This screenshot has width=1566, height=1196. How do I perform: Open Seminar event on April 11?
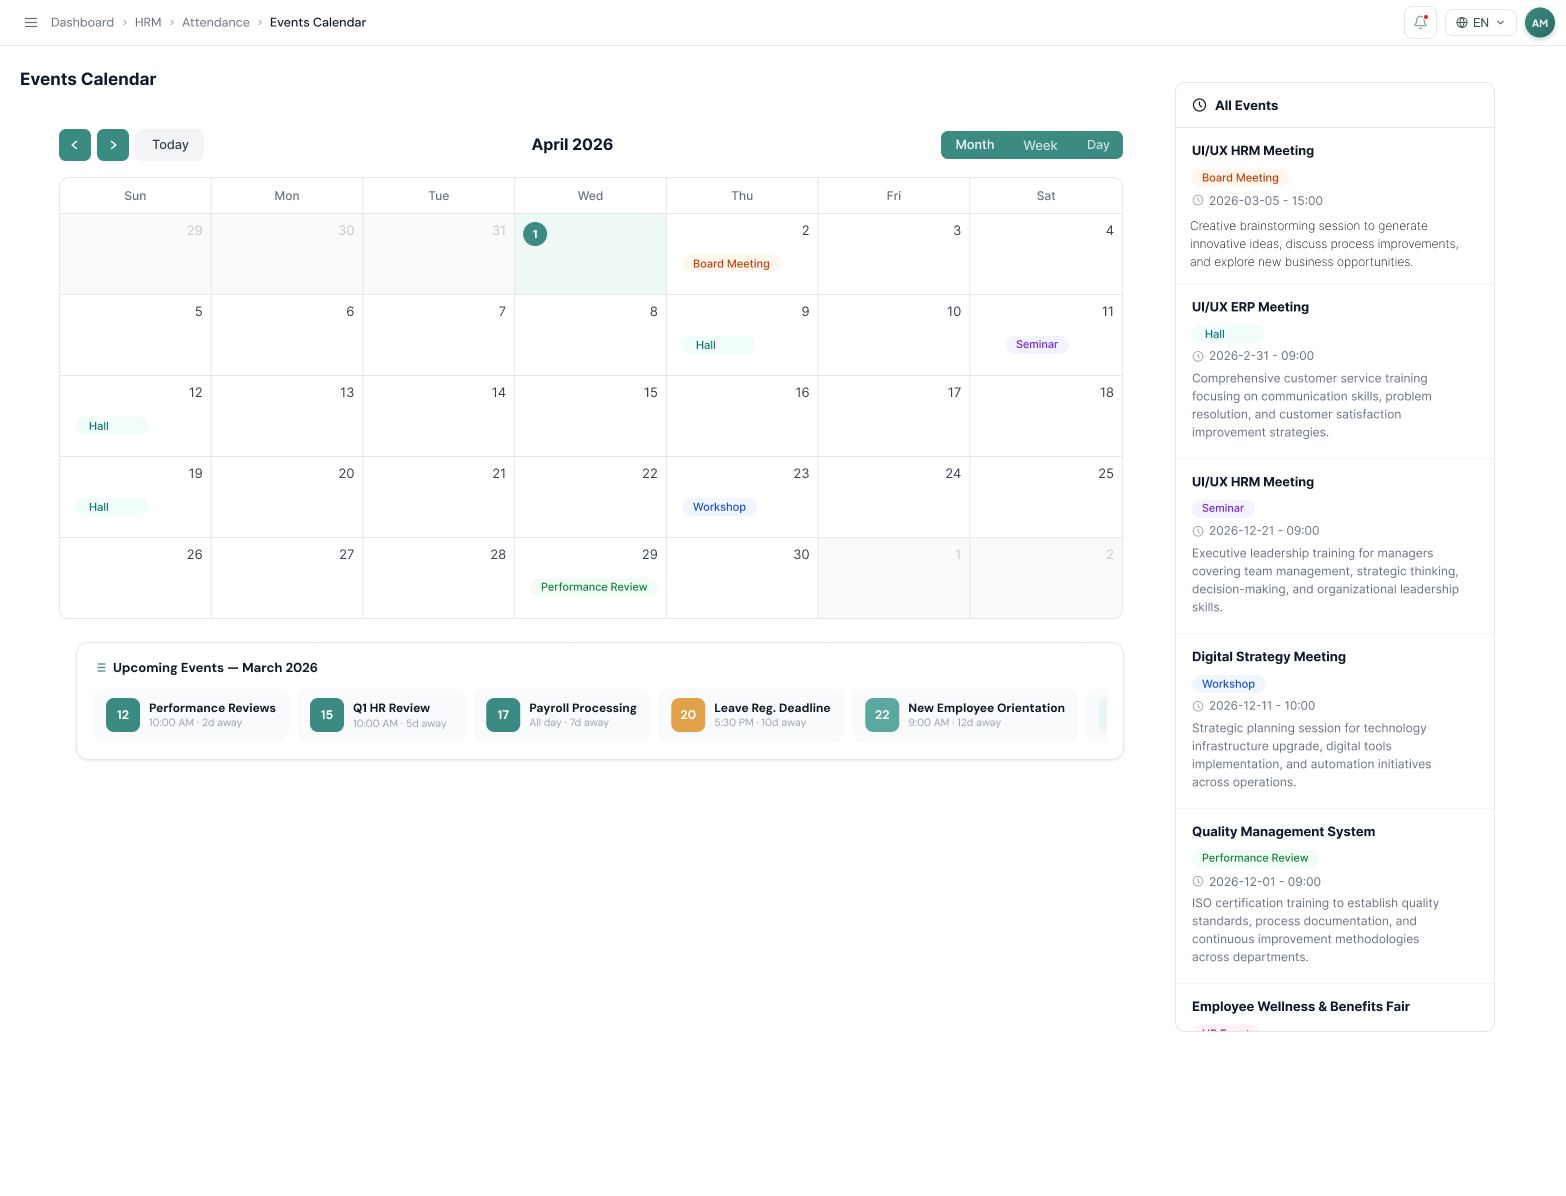point(1037,344)
